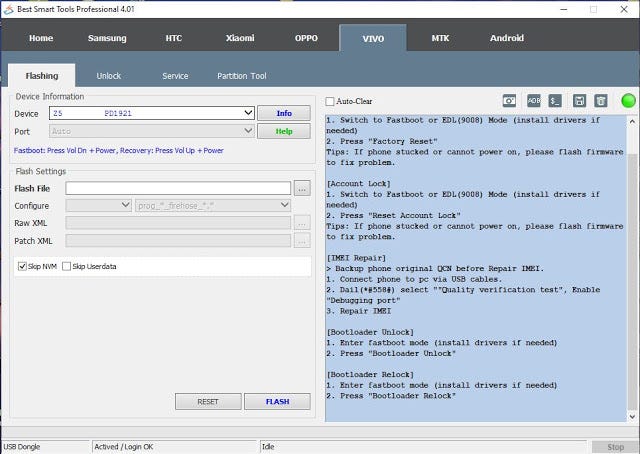Screen dimensions: 640x454
Task: Start flashing with the FLASH button
Action: coord(277,402)
